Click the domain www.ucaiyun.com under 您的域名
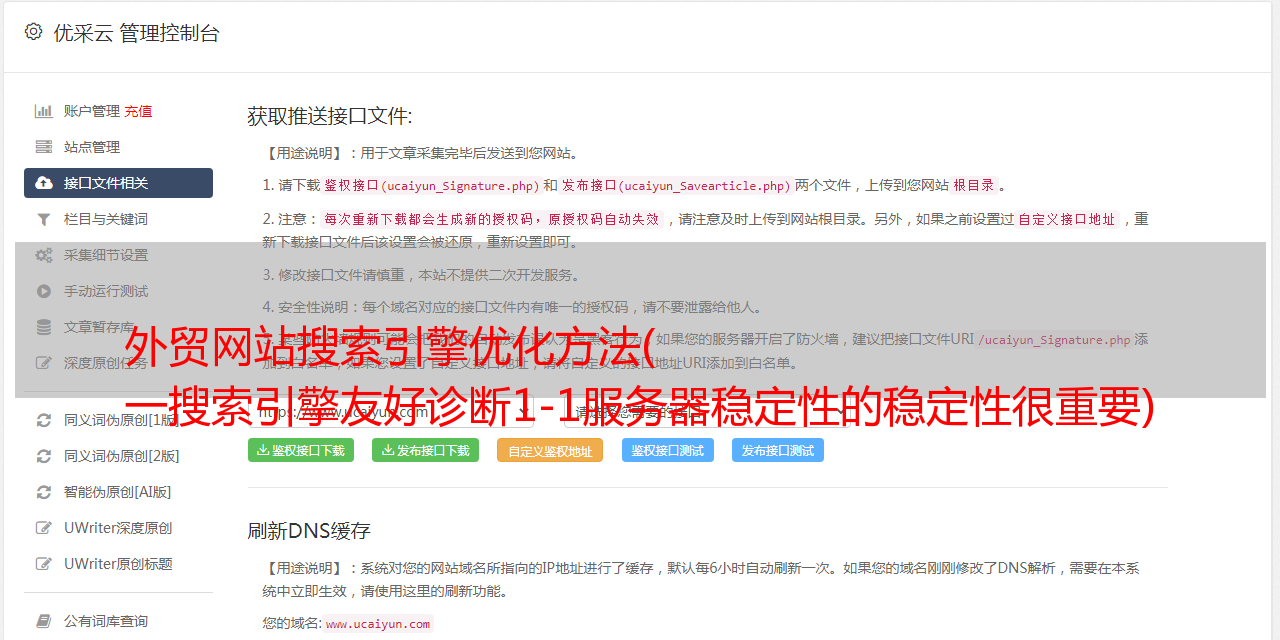This screenshot has width=1280, height=640. coord(378,624)
